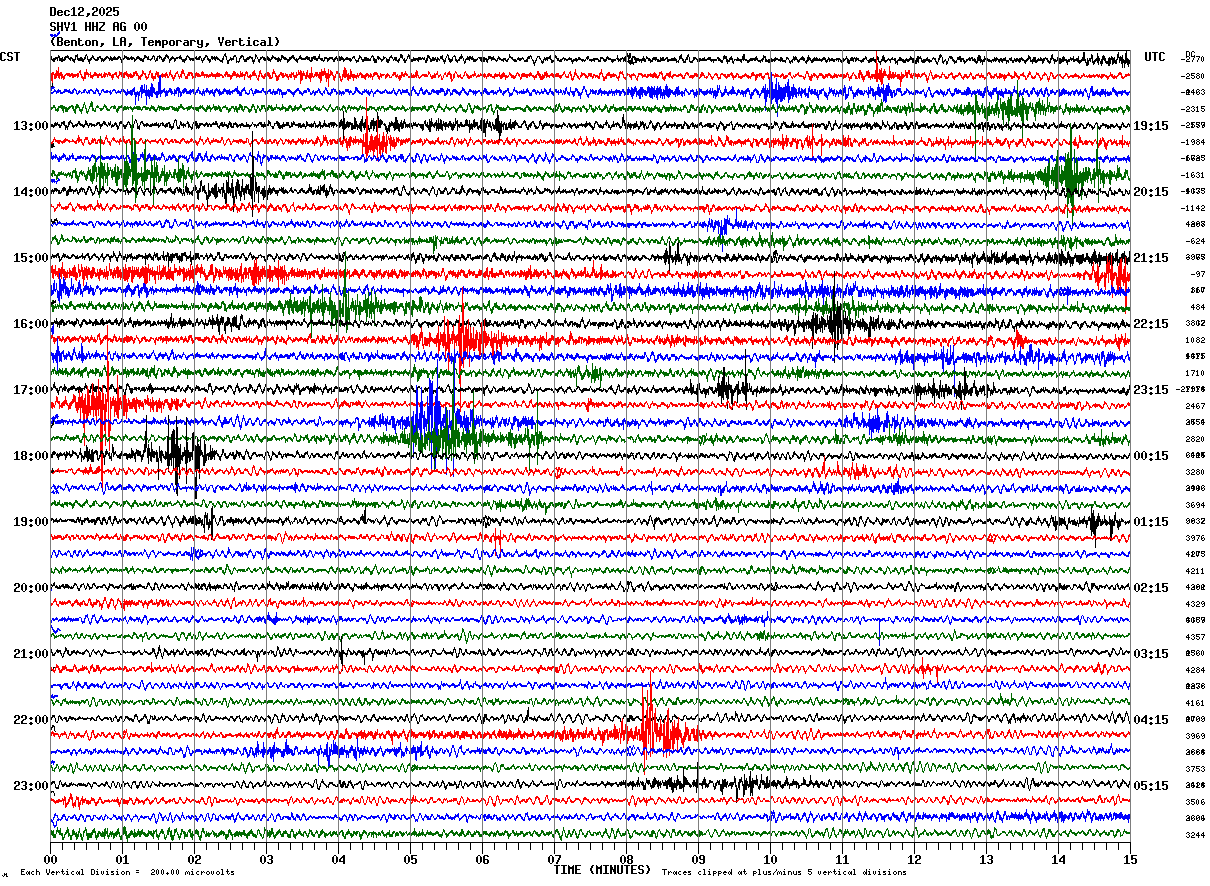Click the DC offset value -2315

pos(1193,109)
